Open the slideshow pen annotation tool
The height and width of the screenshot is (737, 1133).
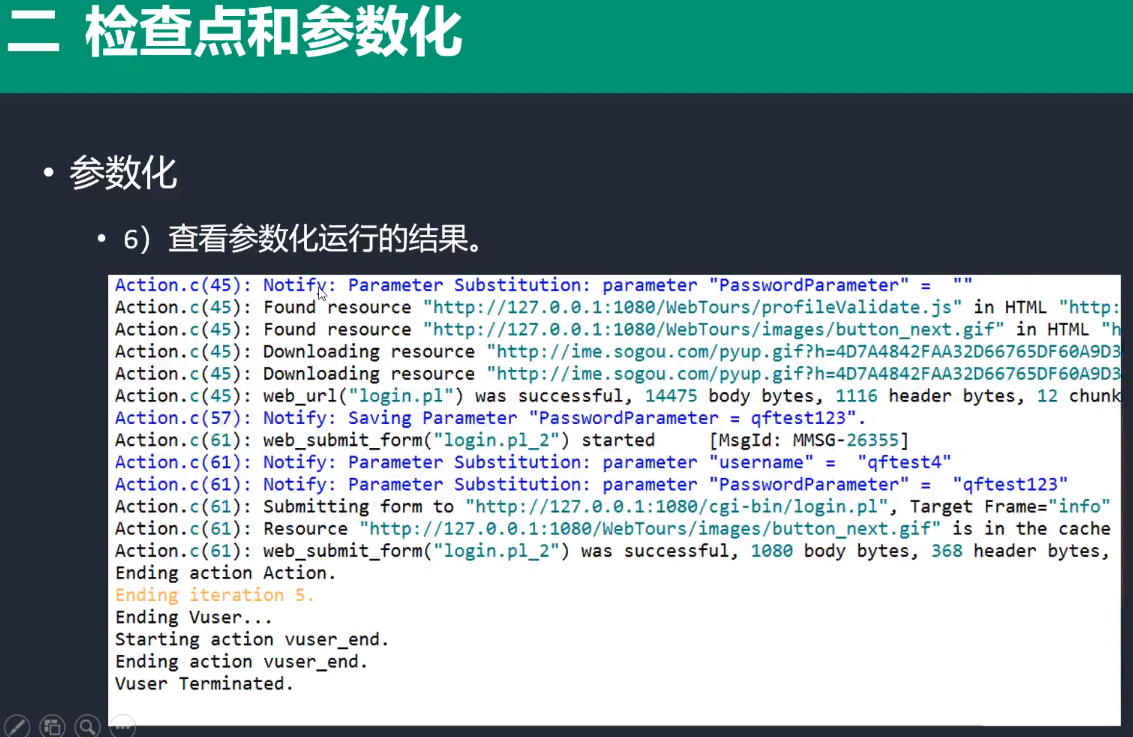[x=17, y=725]
